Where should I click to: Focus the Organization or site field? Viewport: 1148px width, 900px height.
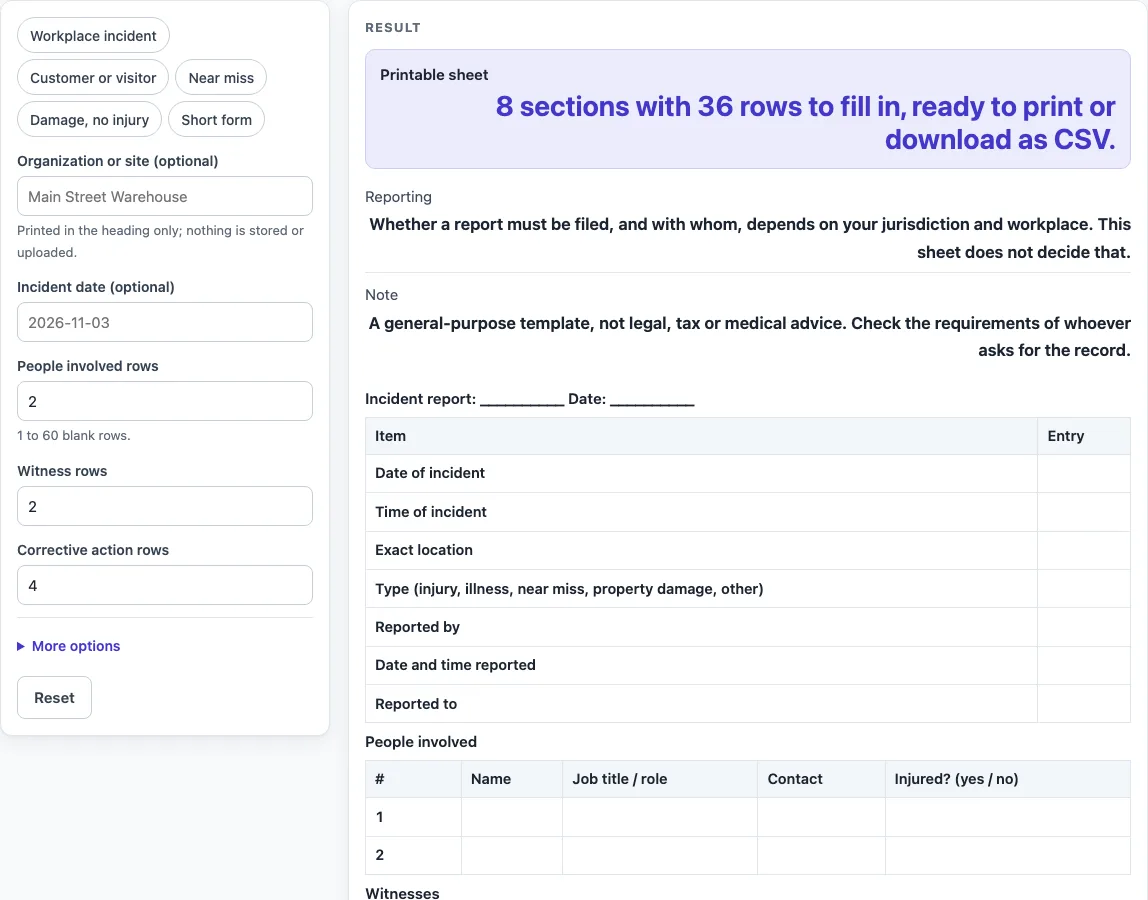pos(165,196)
